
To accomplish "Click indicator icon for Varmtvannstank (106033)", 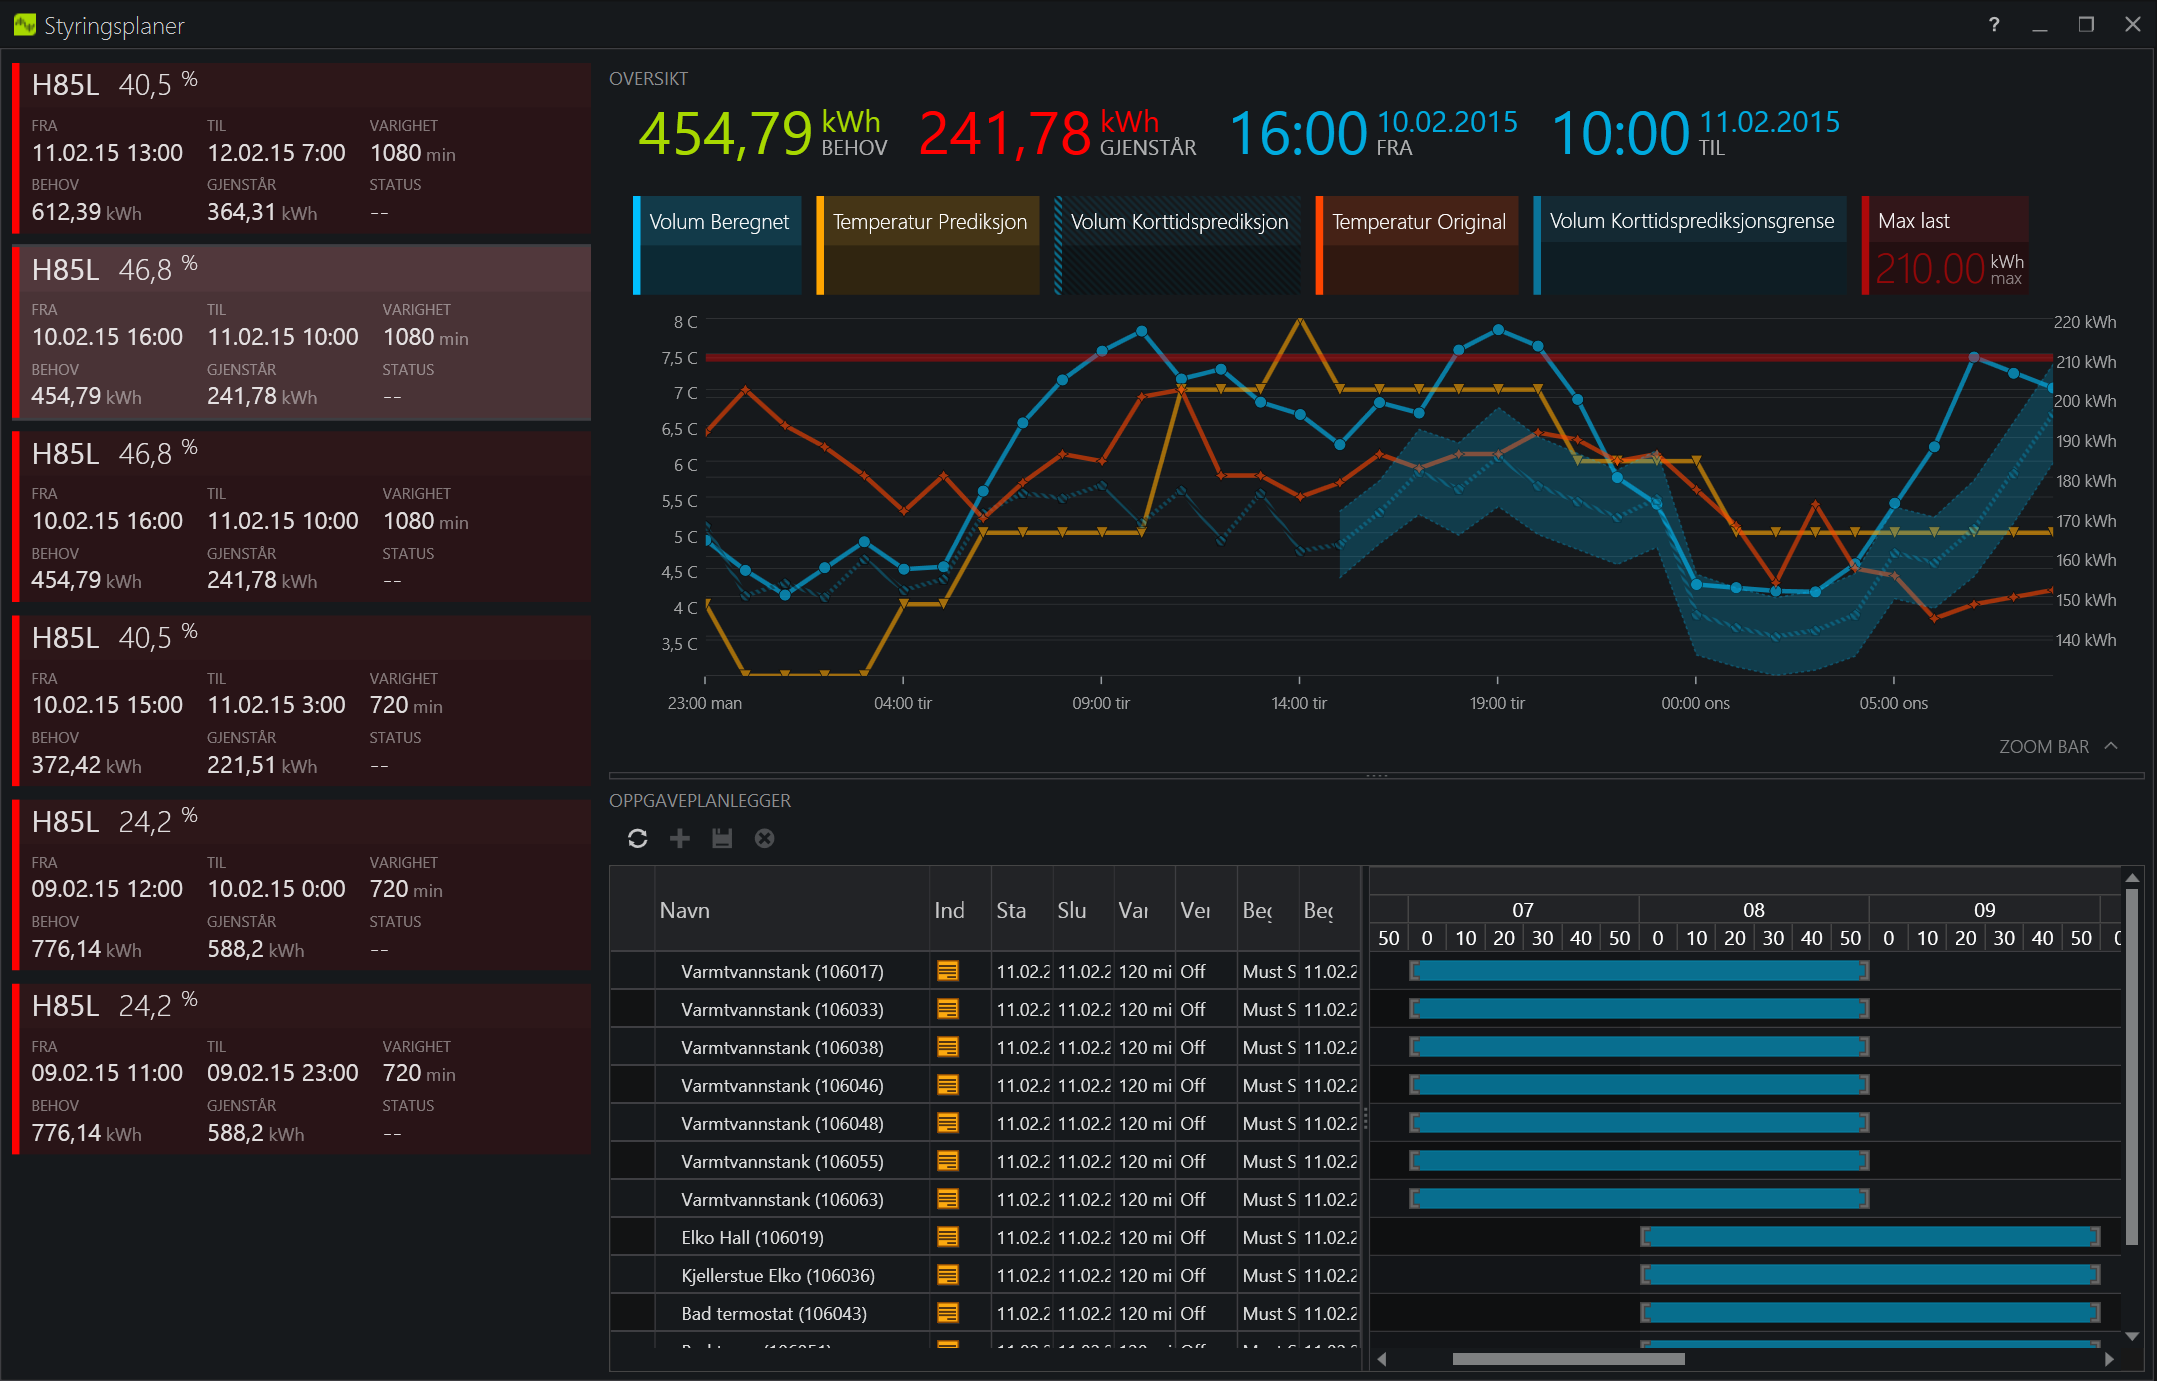I will pos(948,1009).
